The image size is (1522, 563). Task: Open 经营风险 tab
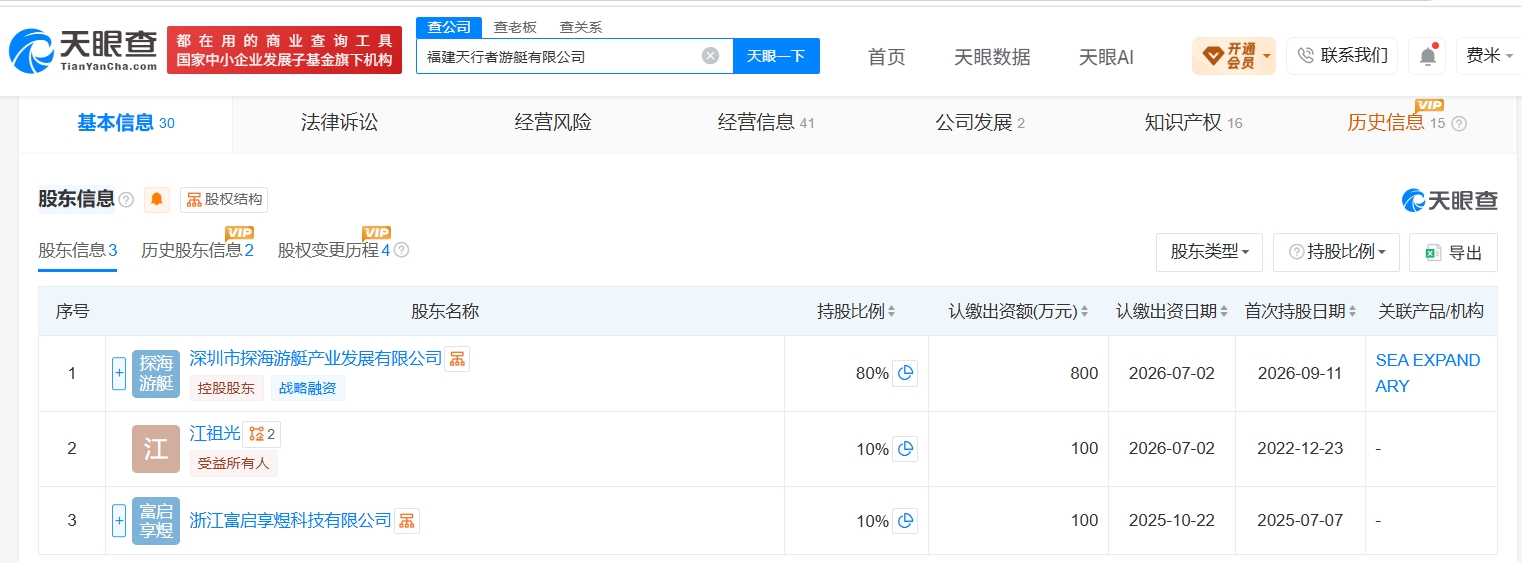tap(553, 123)
